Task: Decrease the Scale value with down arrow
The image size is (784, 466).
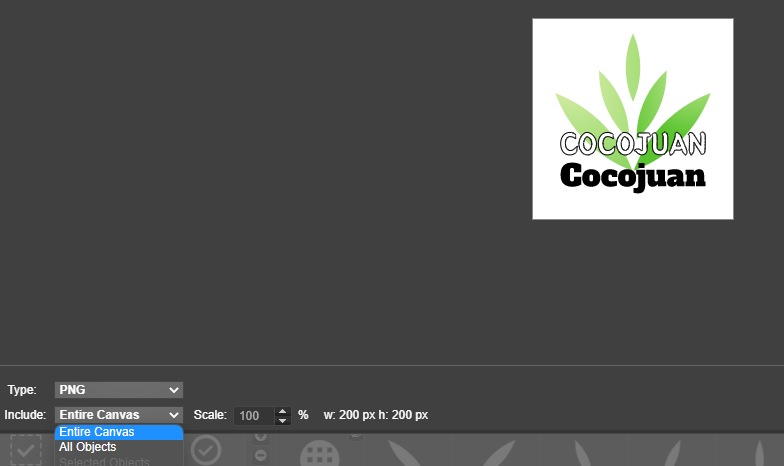Action: tap(282, 420)
